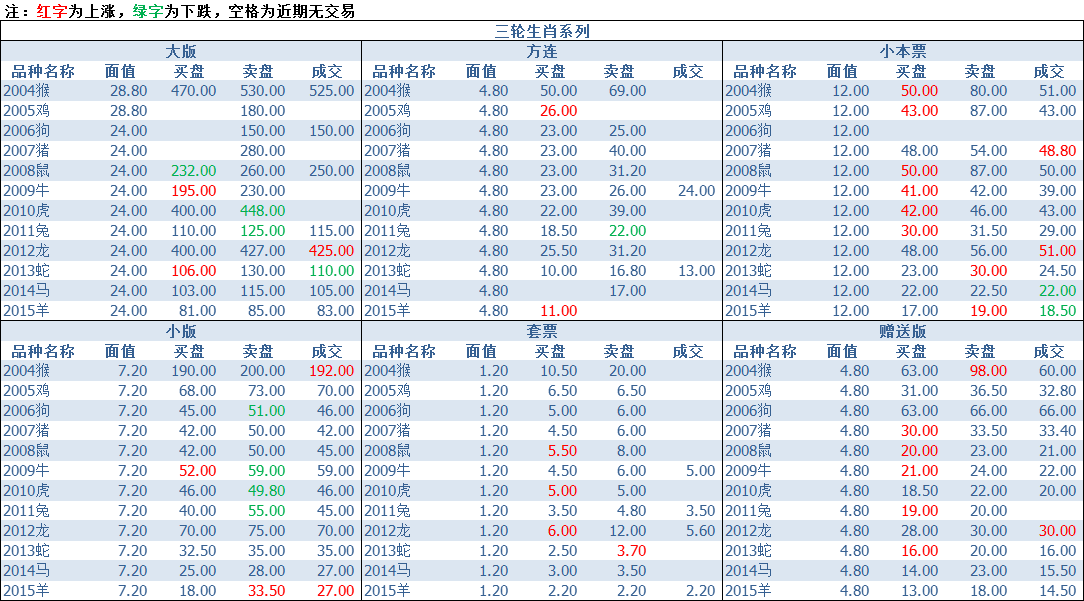Select 24.00 成交 in 方连 2009牛 row

click(x=697, y=191)
